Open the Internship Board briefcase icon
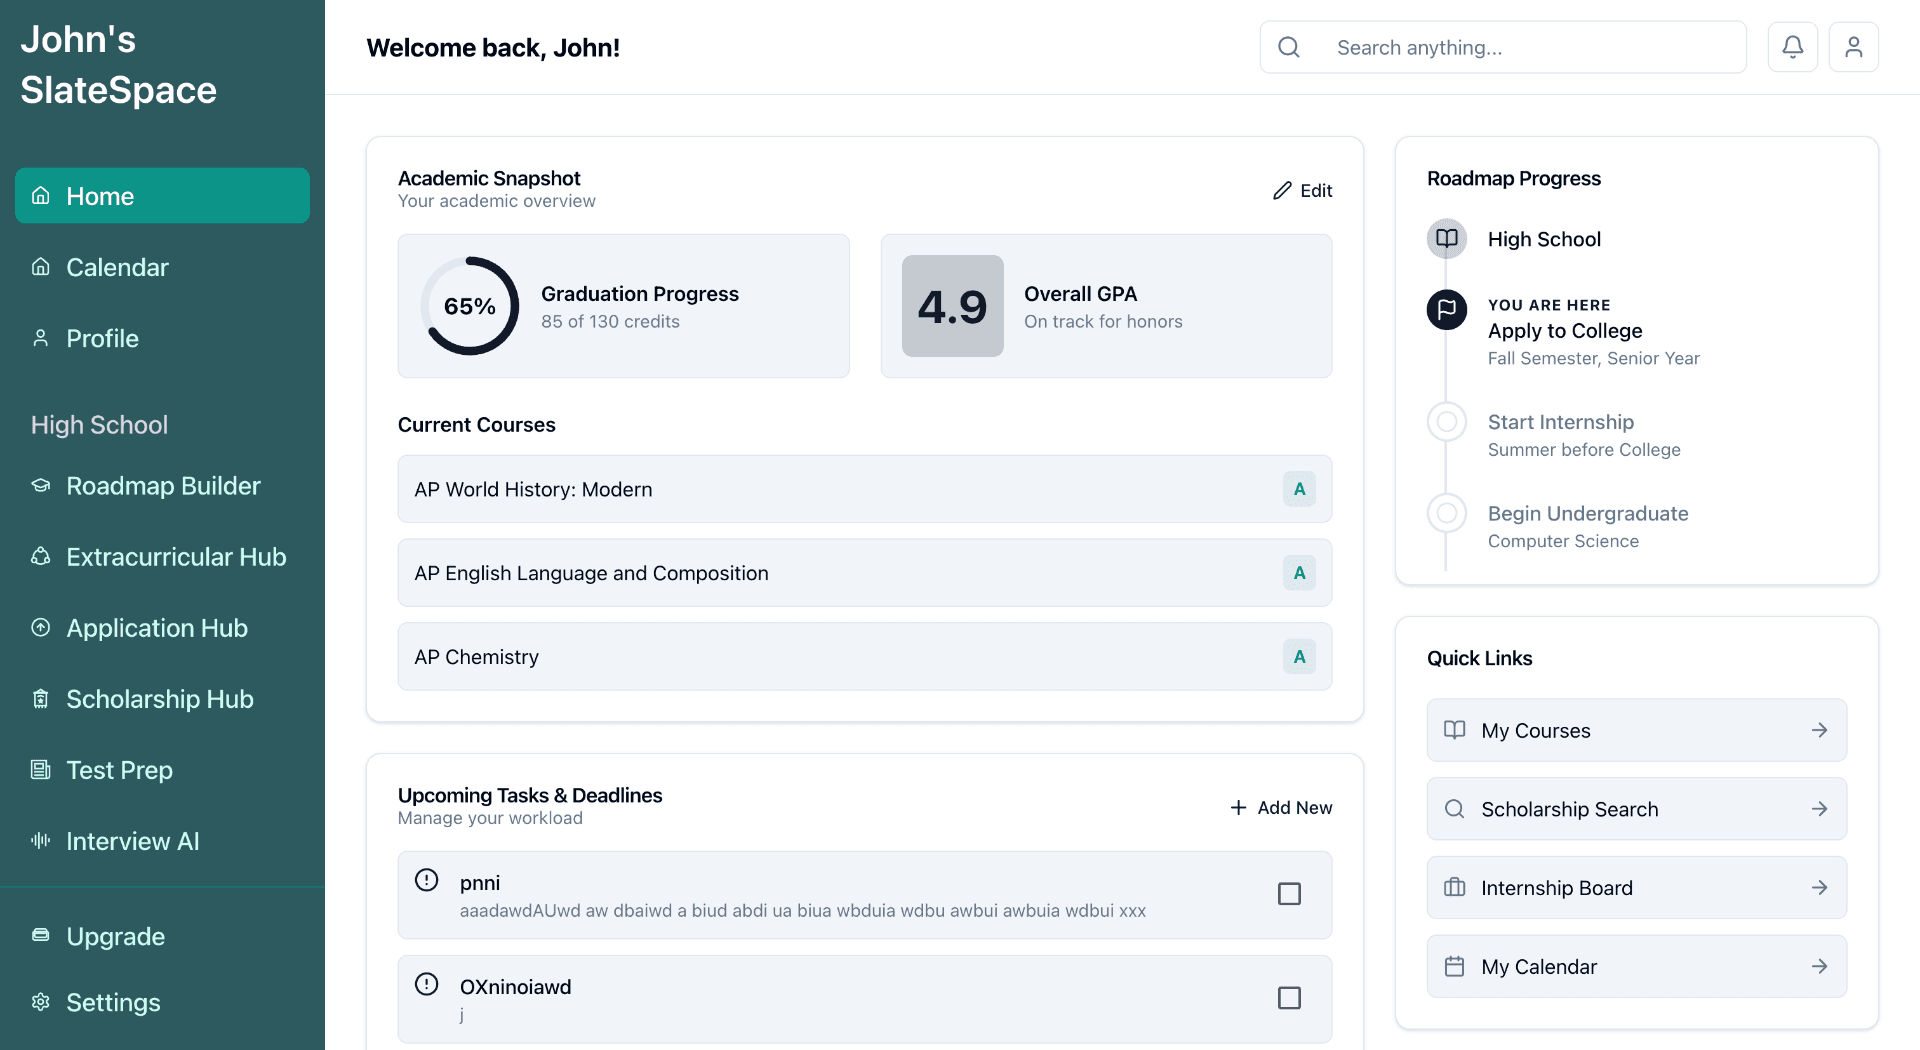Screen dimensions: 1920x1050 (x=1455, y=887)
